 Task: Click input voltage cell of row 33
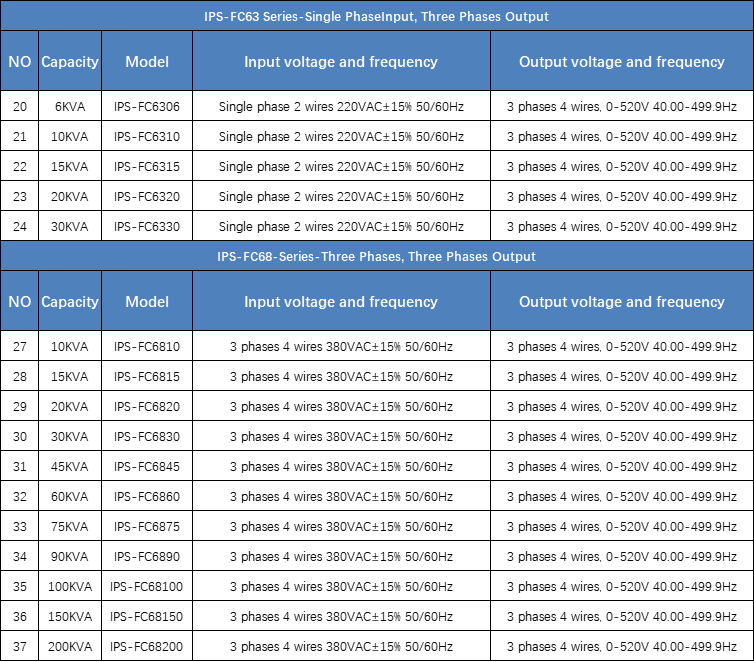341,526
